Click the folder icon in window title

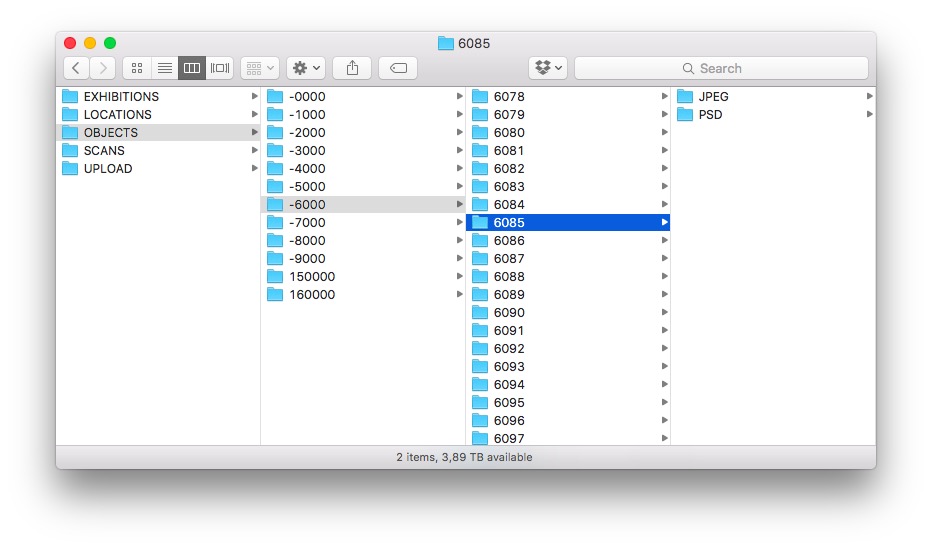(446, 43)
